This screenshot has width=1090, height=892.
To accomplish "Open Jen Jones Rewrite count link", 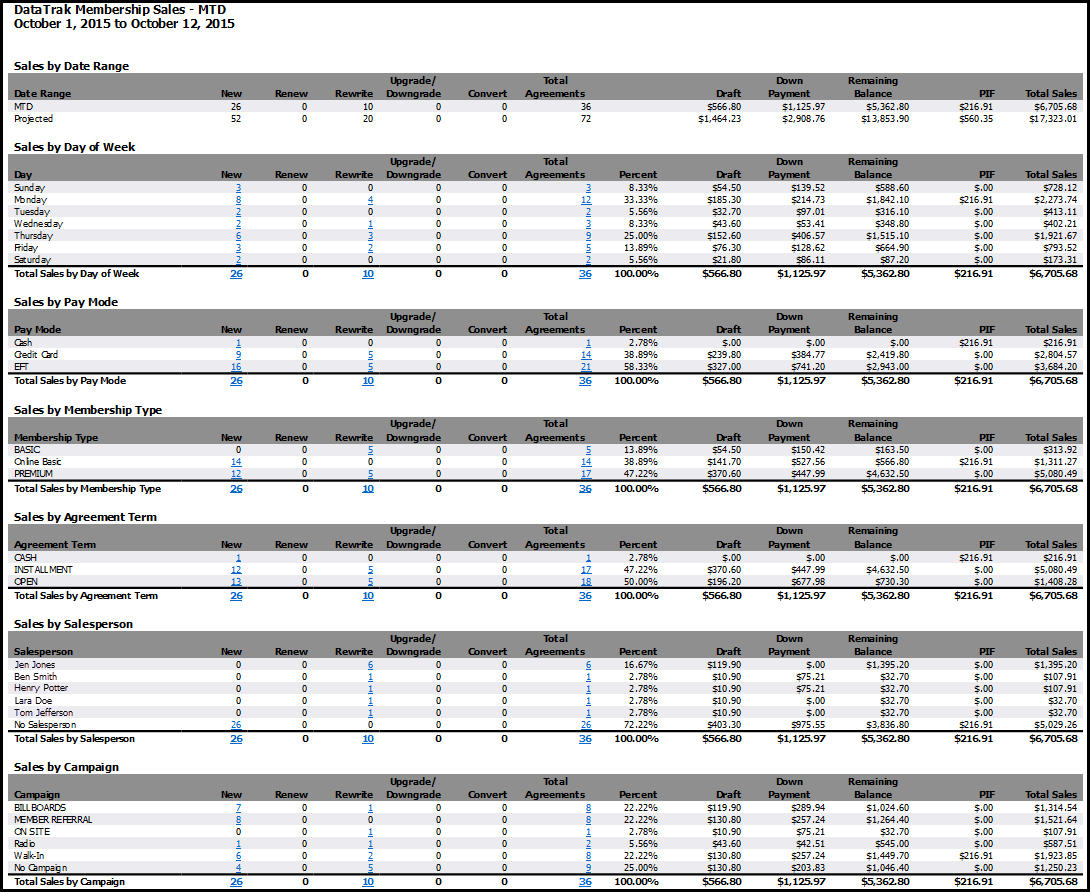I will point(370,665).
